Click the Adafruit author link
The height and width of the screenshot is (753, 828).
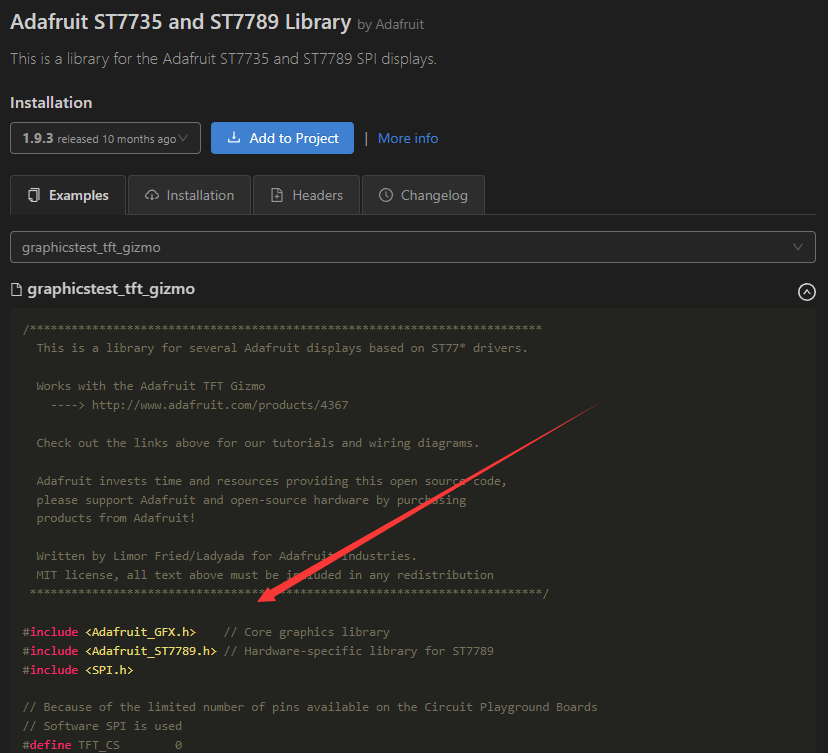coord(400,24)
